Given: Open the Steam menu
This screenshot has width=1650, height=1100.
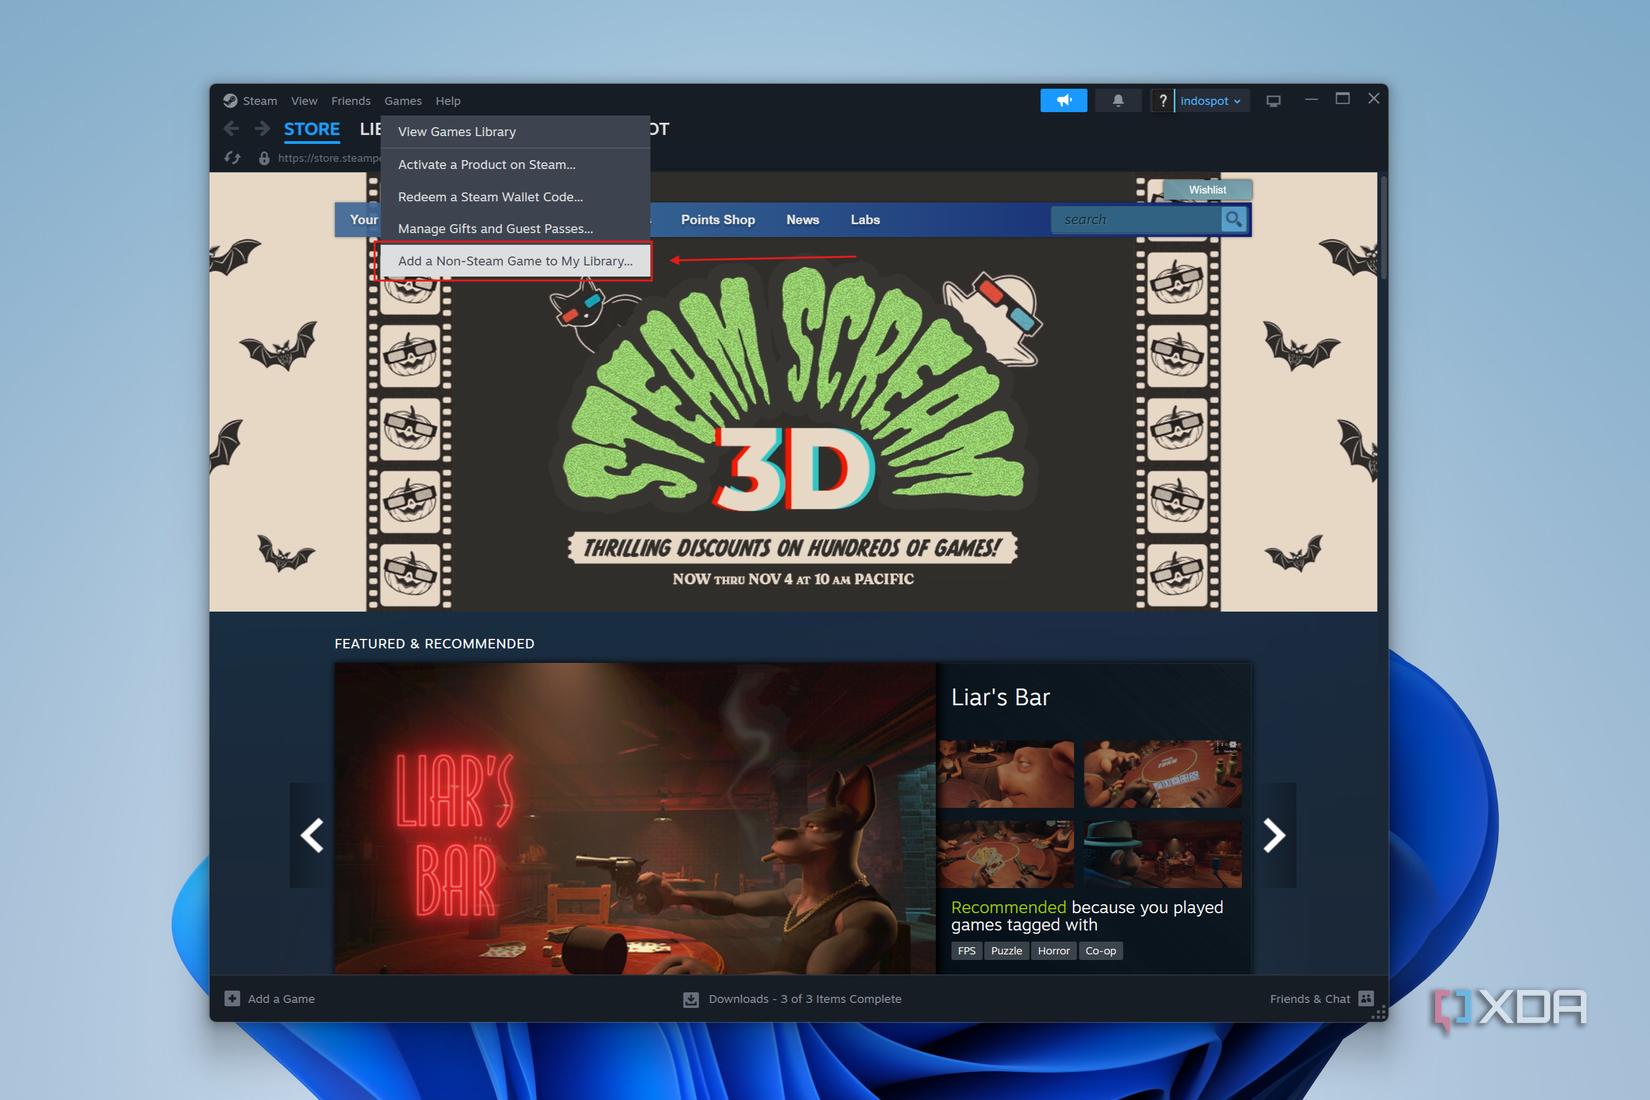Looking at the screenshot, I should coord(260,101).
